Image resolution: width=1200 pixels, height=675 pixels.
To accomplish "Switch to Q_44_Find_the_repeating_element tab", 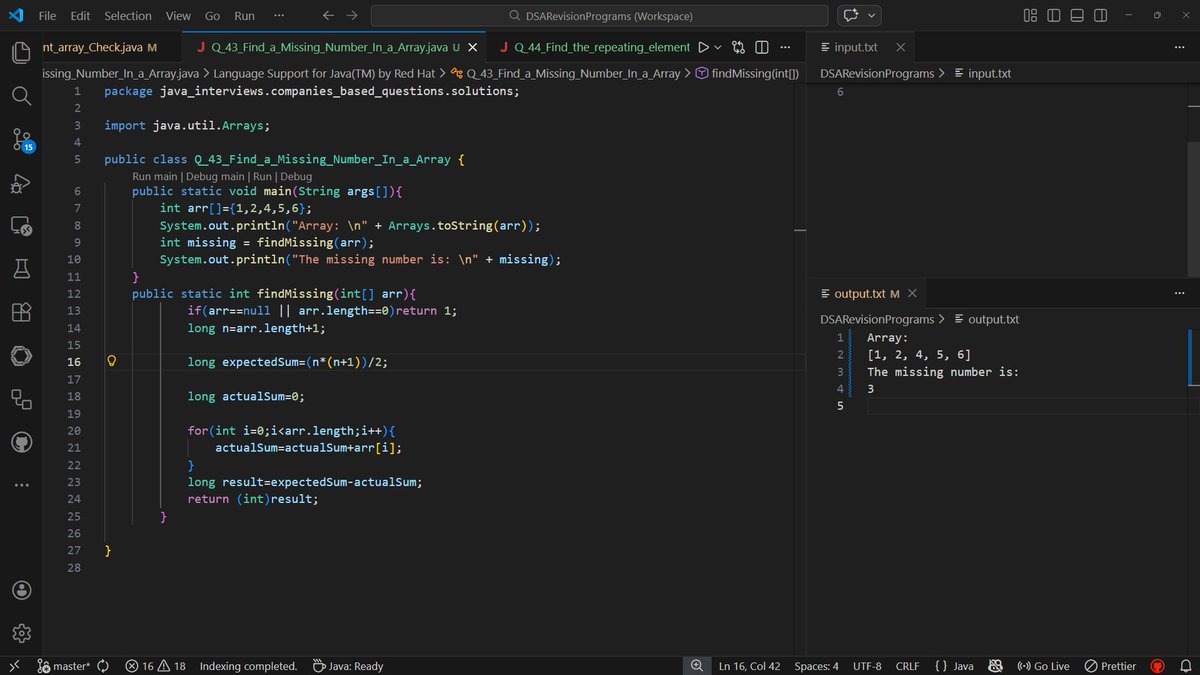I will (594, 47).
